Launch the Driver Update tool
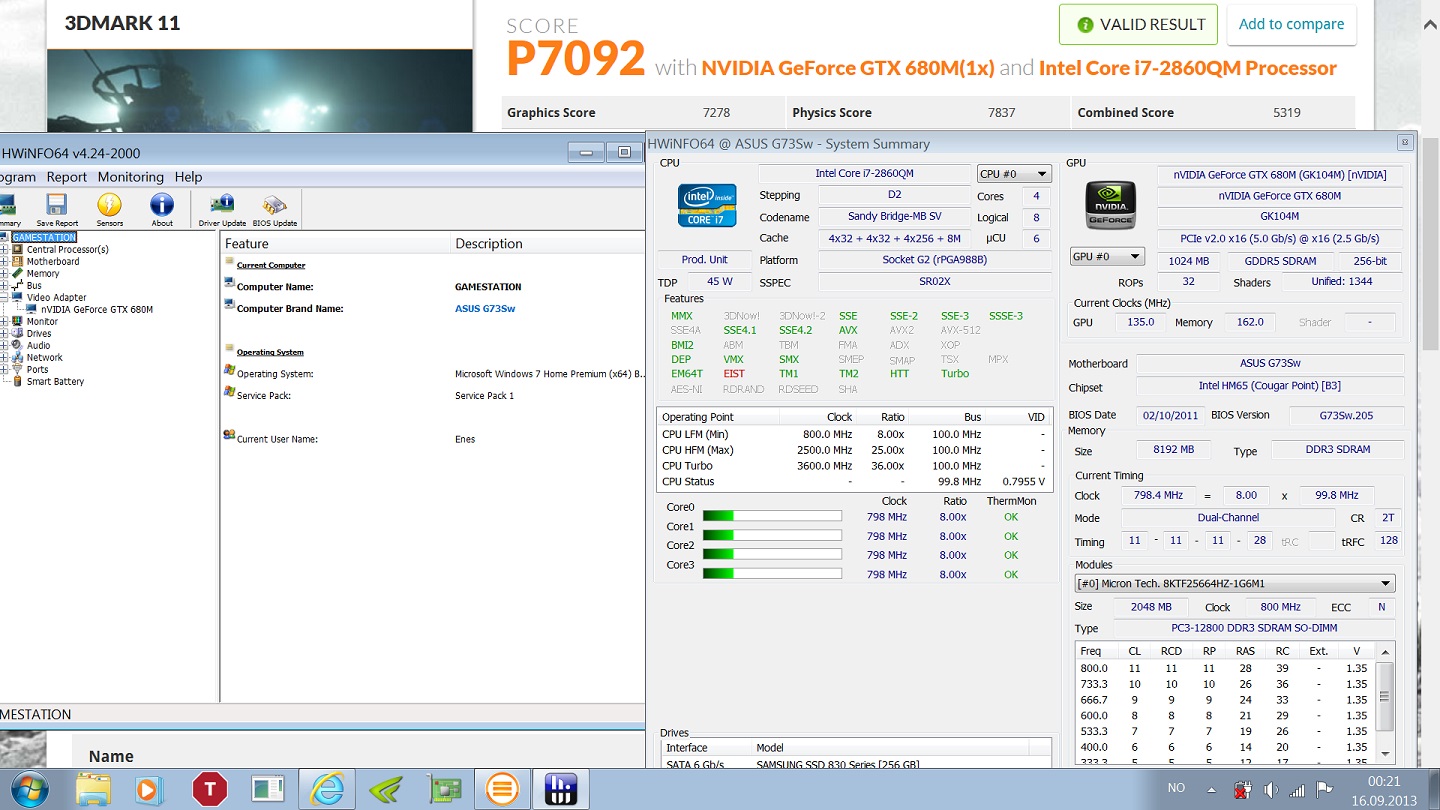The width and height of the screenshot is (1440, 810). tap(222, 209)
